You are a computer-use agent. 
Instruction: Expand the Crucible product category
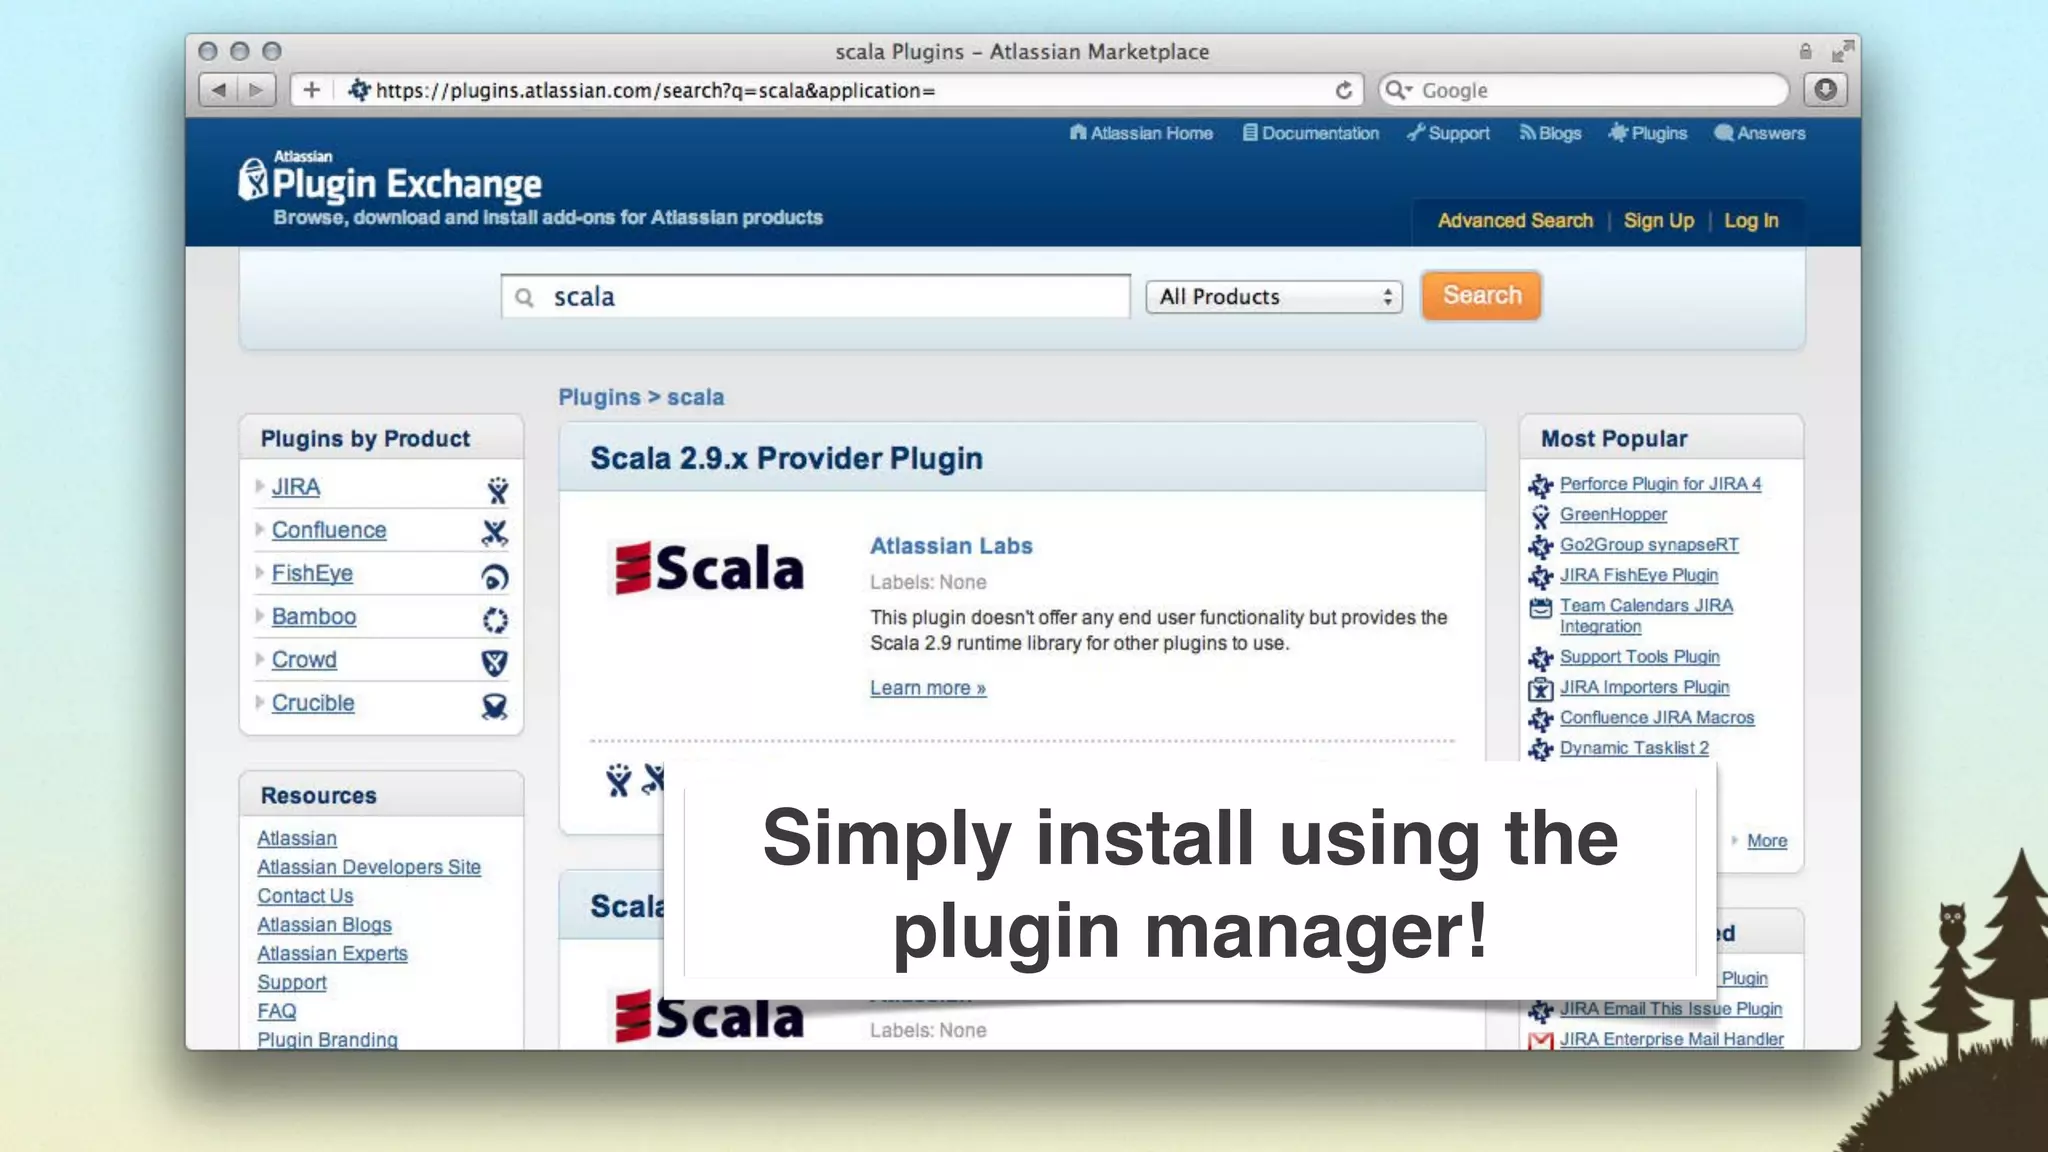[x=260, y=702]
